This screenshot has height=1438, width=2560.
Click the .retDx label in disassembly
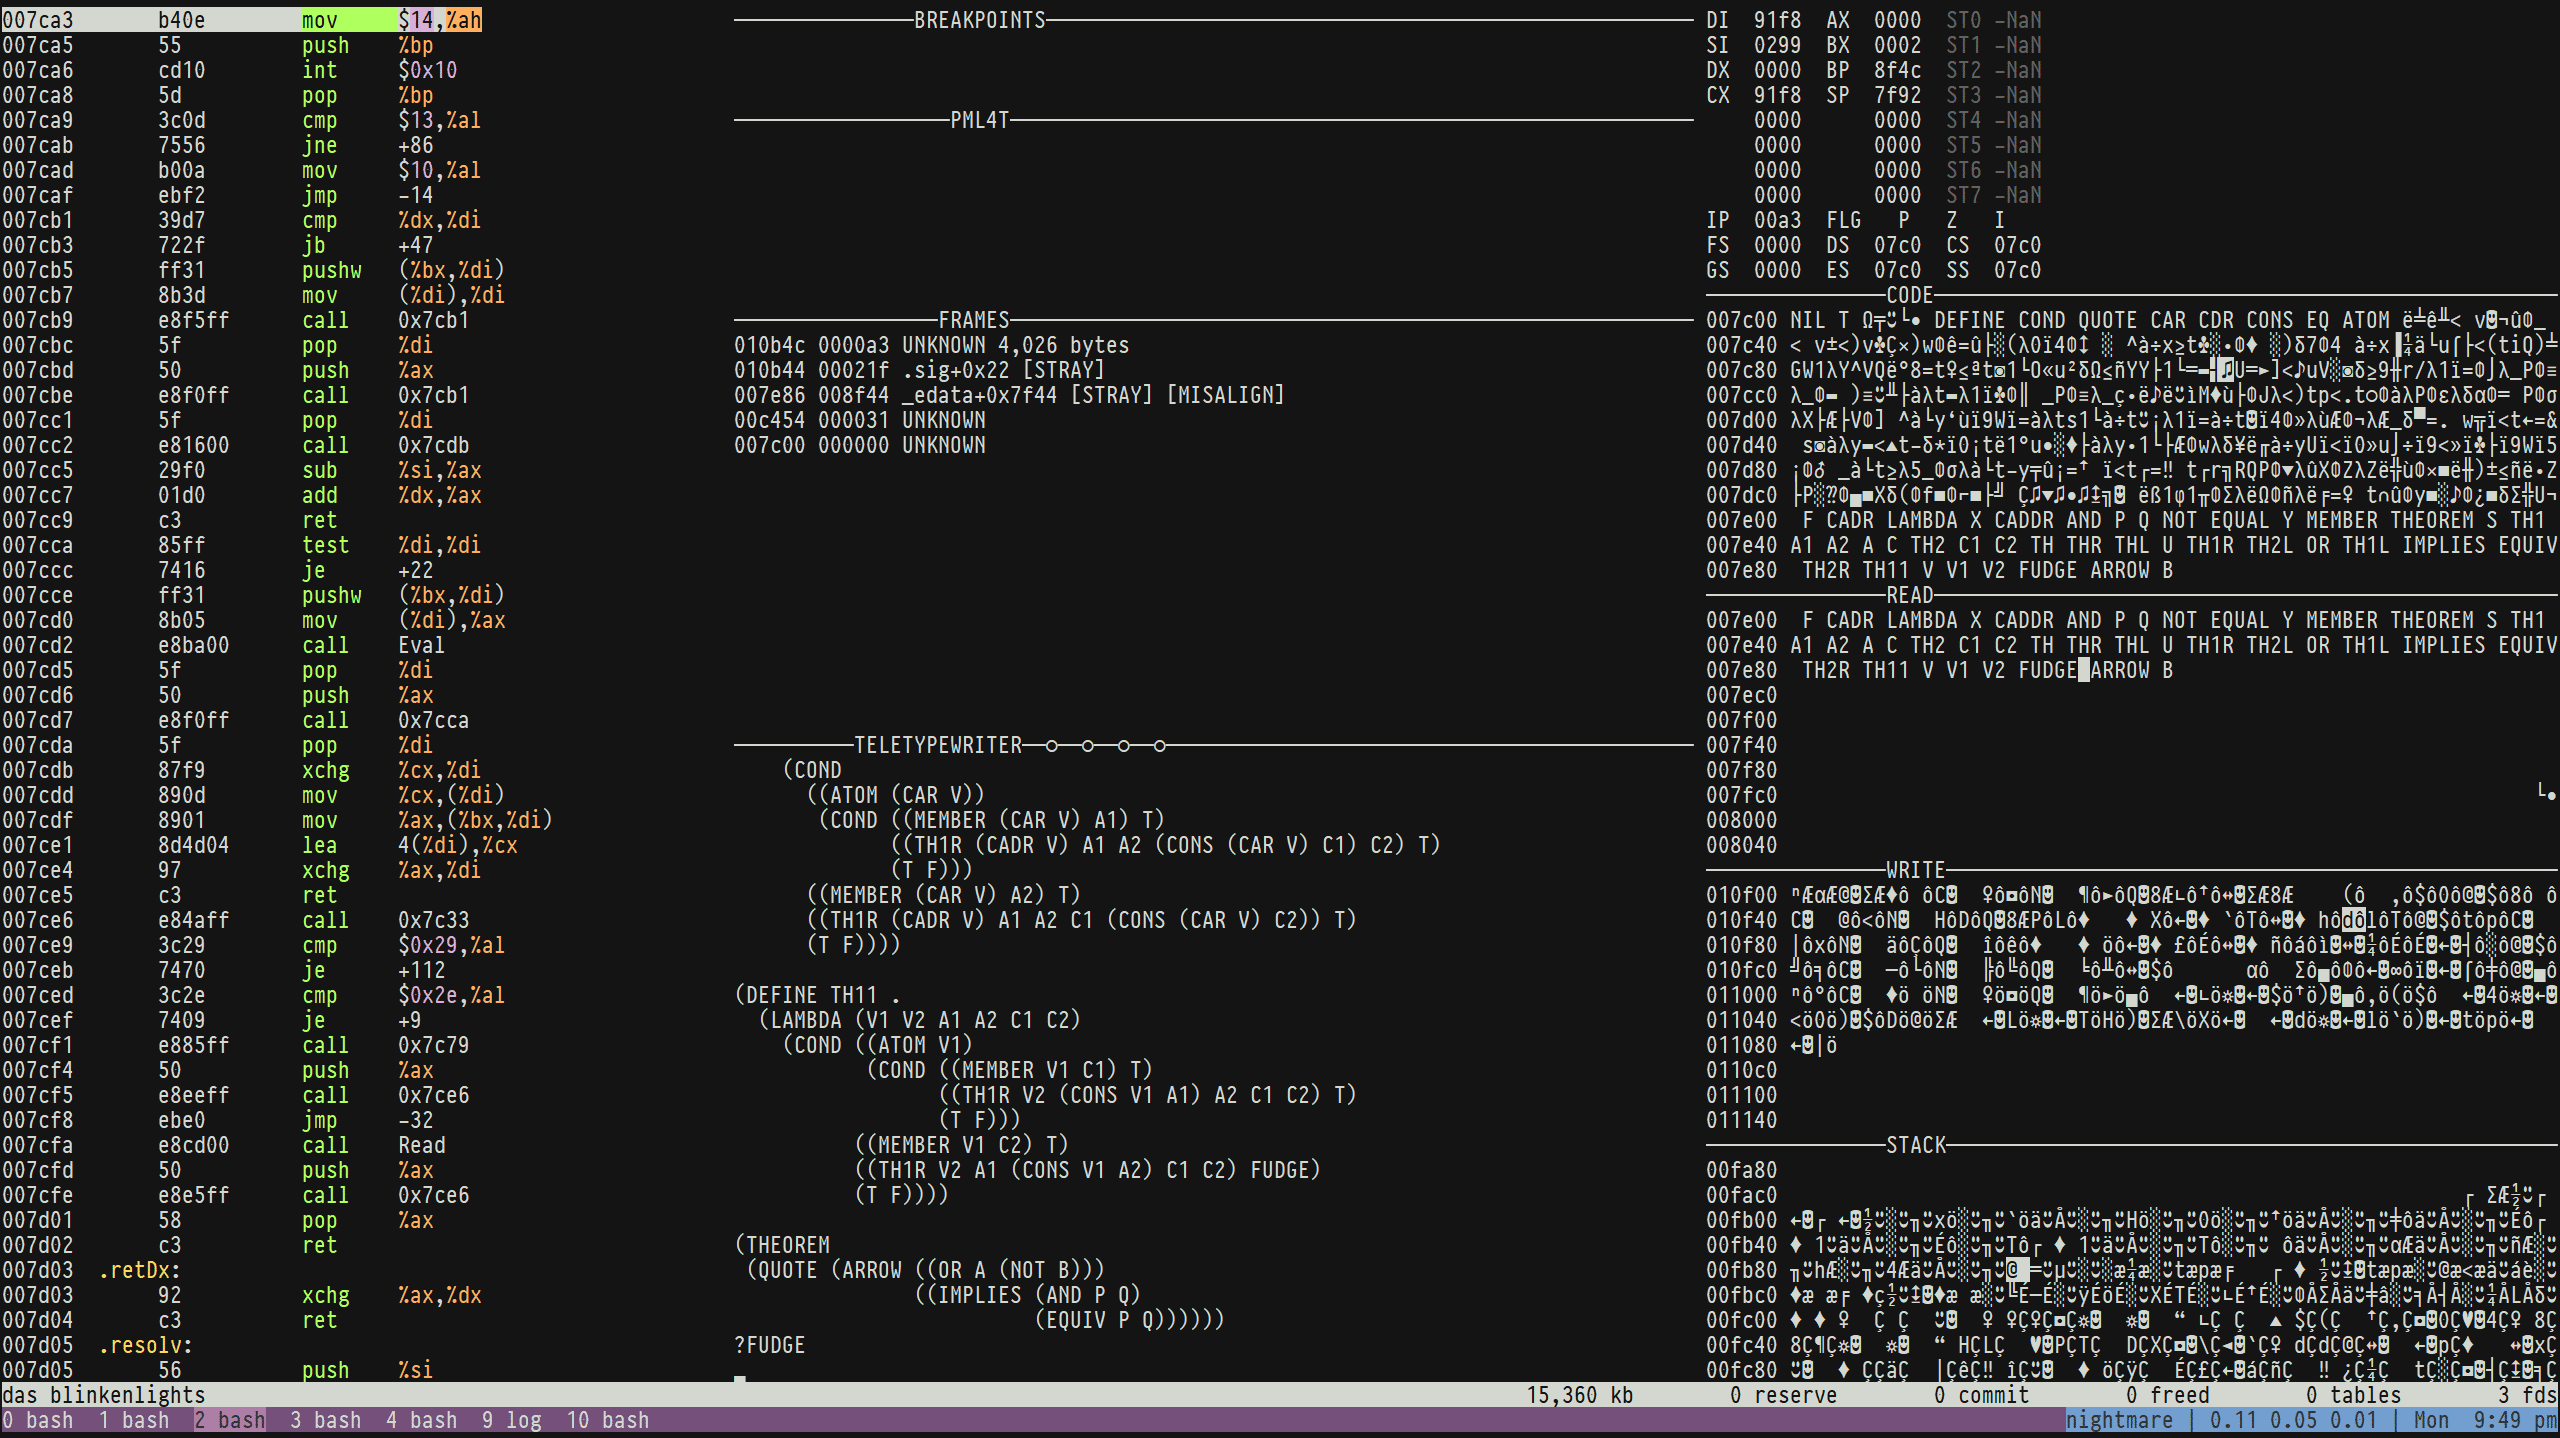tap(139, 1270)
